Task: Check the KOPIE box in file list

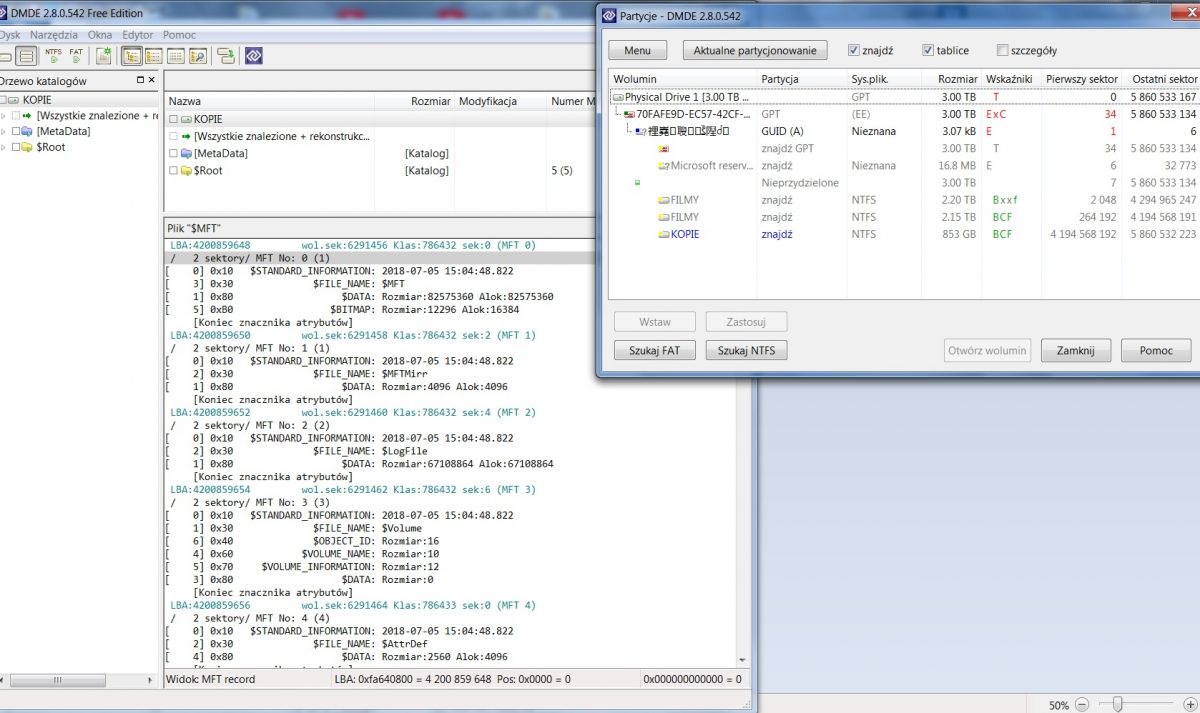Action: pos(173,119)
